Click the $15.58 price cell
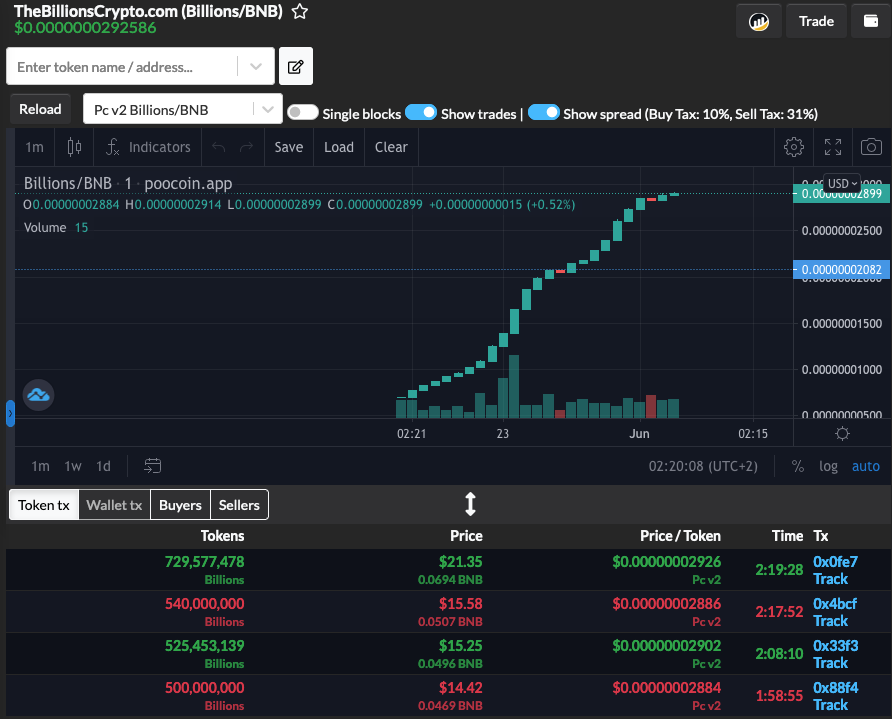Viewport: 892px width, 719px height. [460, 604]
